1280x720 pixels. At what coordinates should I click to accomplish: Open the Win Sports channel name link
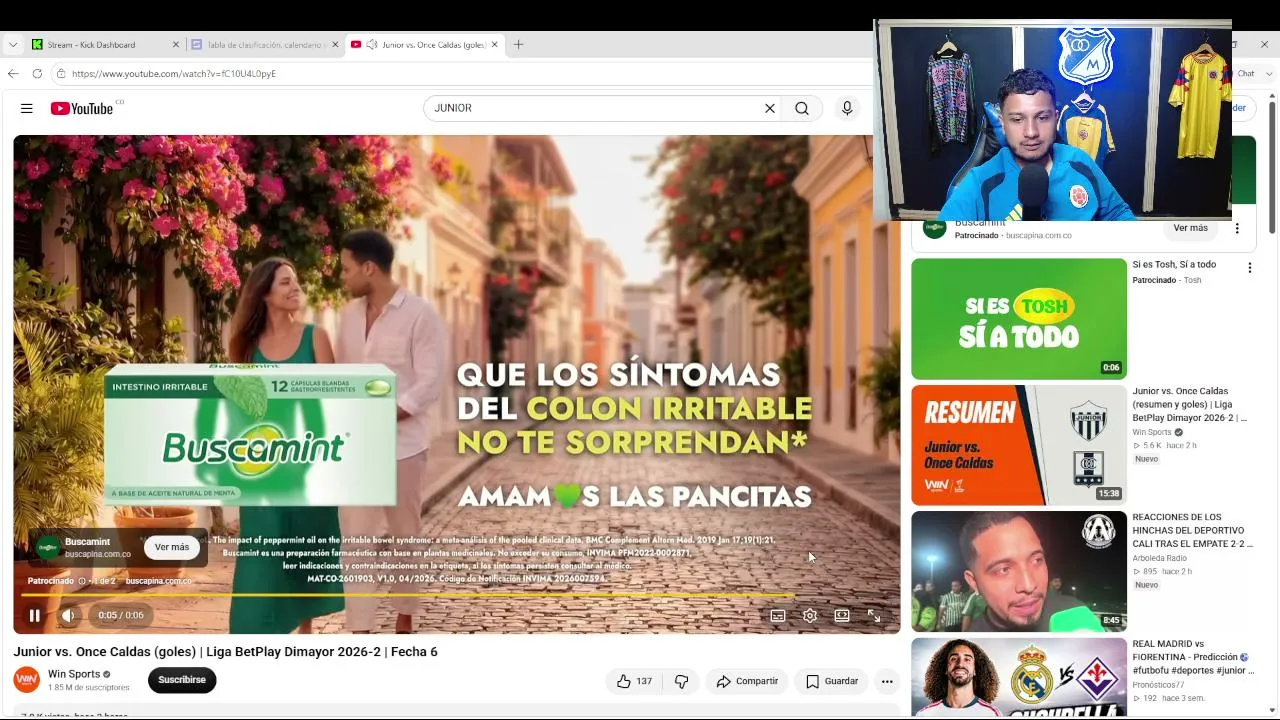tap(74, 674)
